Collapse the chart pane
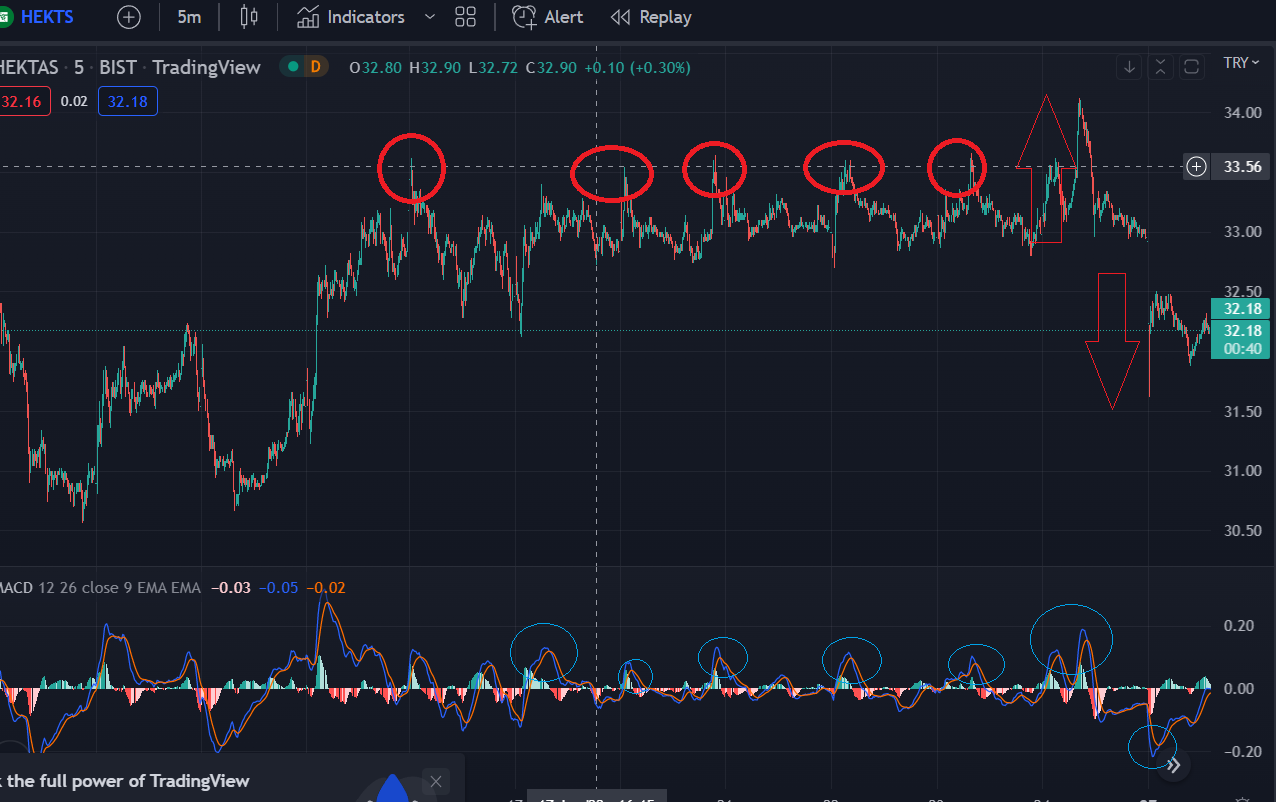This screenshot has width=1276, height=802. click(x=1160, y=67)
